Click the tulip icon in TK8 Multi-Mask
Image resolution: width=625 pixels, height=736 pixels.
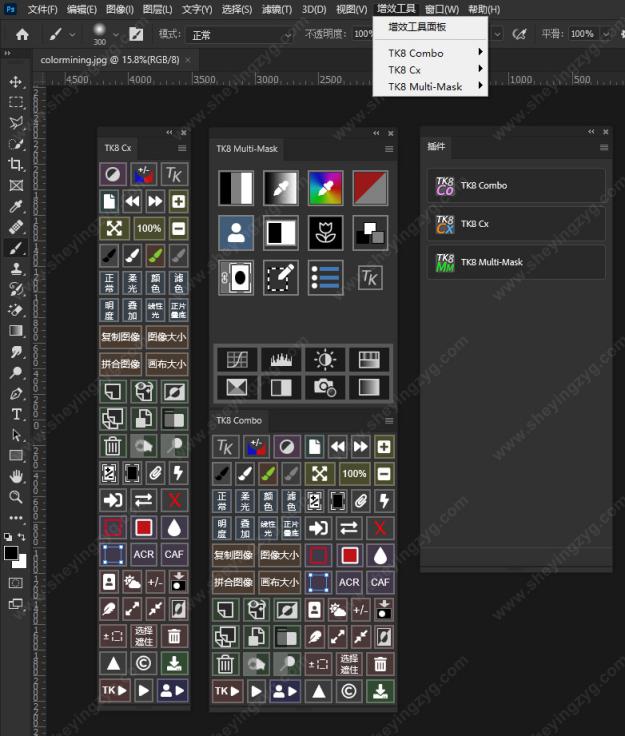(325, 233)
